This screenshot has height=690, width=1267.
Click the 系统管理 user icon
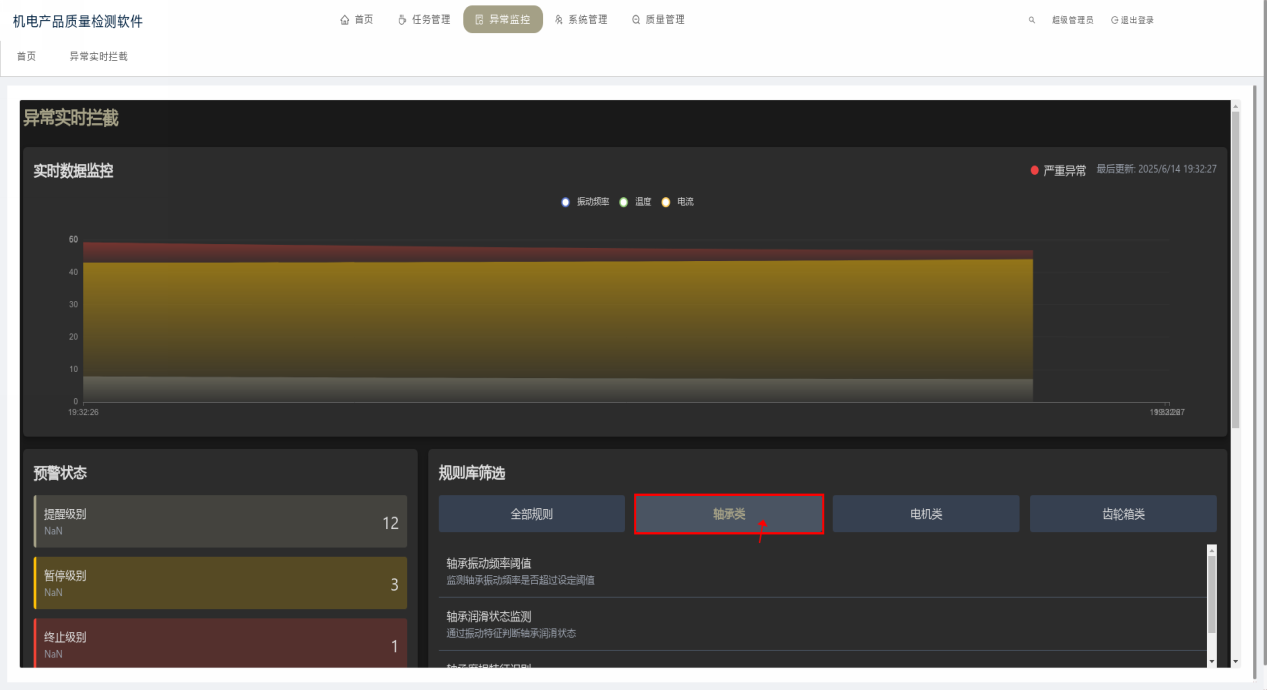[559, 20]
